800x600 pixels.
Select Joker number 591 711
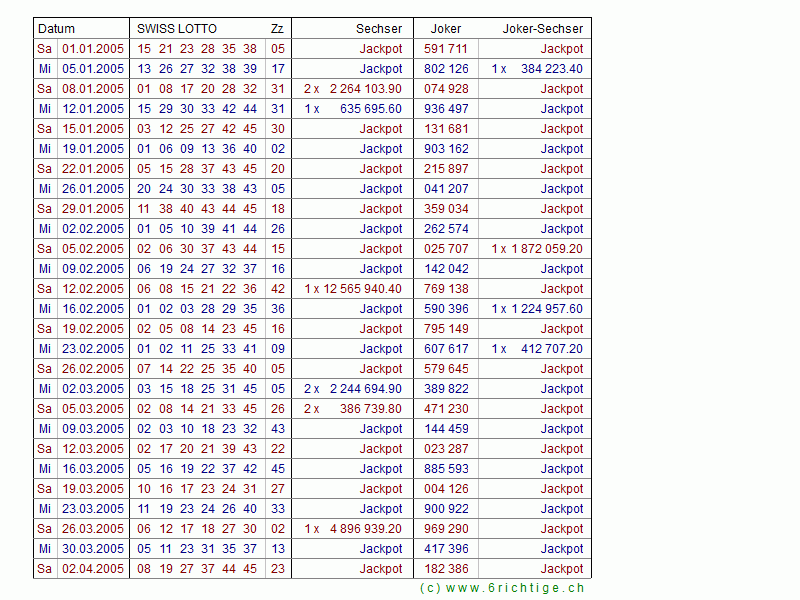pos(446,49)
